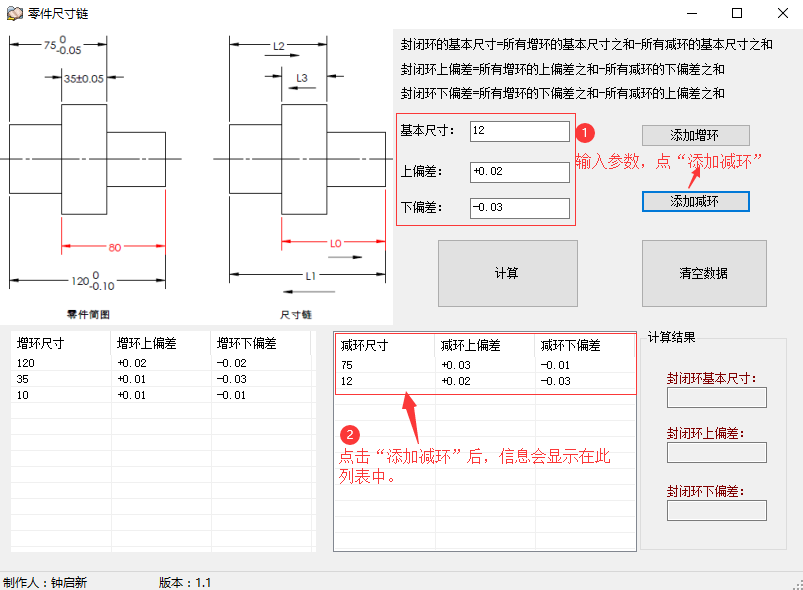Click the 减环上偏差 column header

click(x=485, y=345)
